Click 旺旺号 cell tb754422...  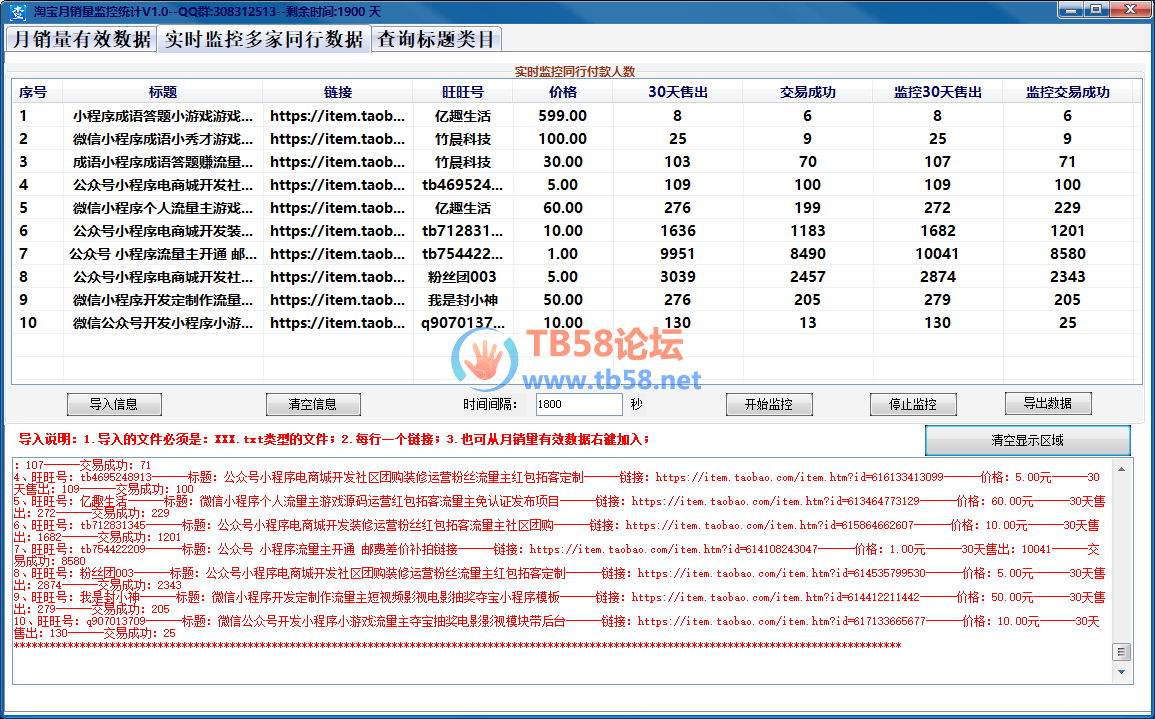click(x=463, y=253)
